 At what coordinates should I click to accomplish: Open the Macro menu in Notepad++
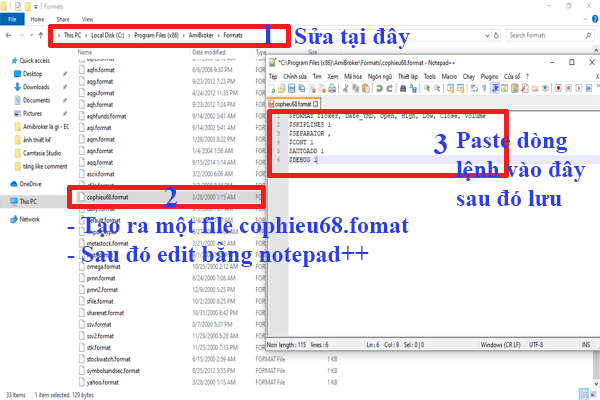click(x=449, y=77)
